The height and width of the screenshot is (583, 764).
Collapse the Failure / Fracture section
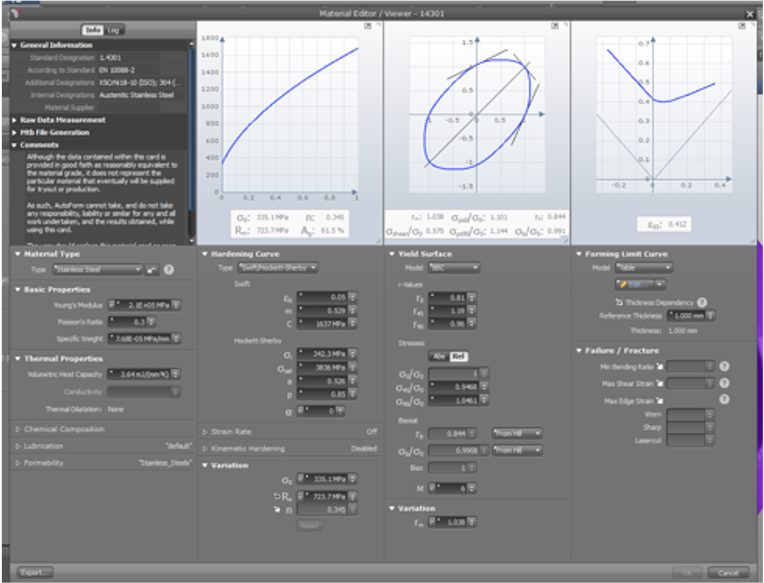click(x=579, y=351)
